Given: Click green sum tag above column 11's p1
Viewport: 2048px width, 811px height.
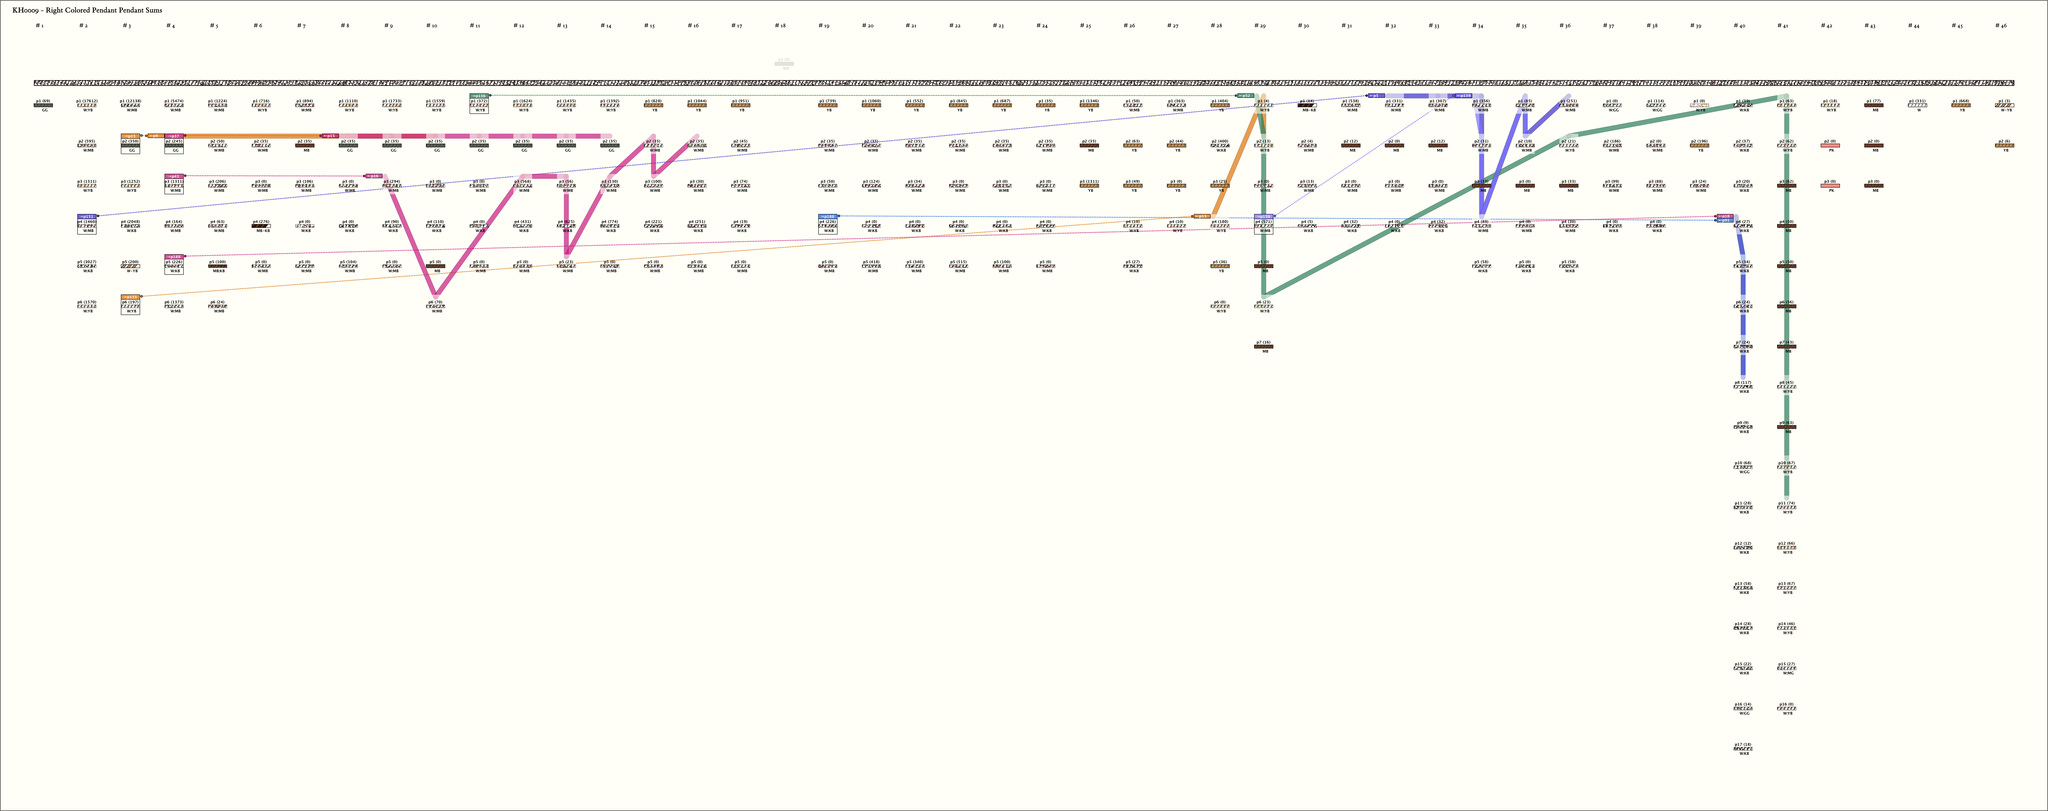Looking at the screenshot, I should [x=479, y=96].
